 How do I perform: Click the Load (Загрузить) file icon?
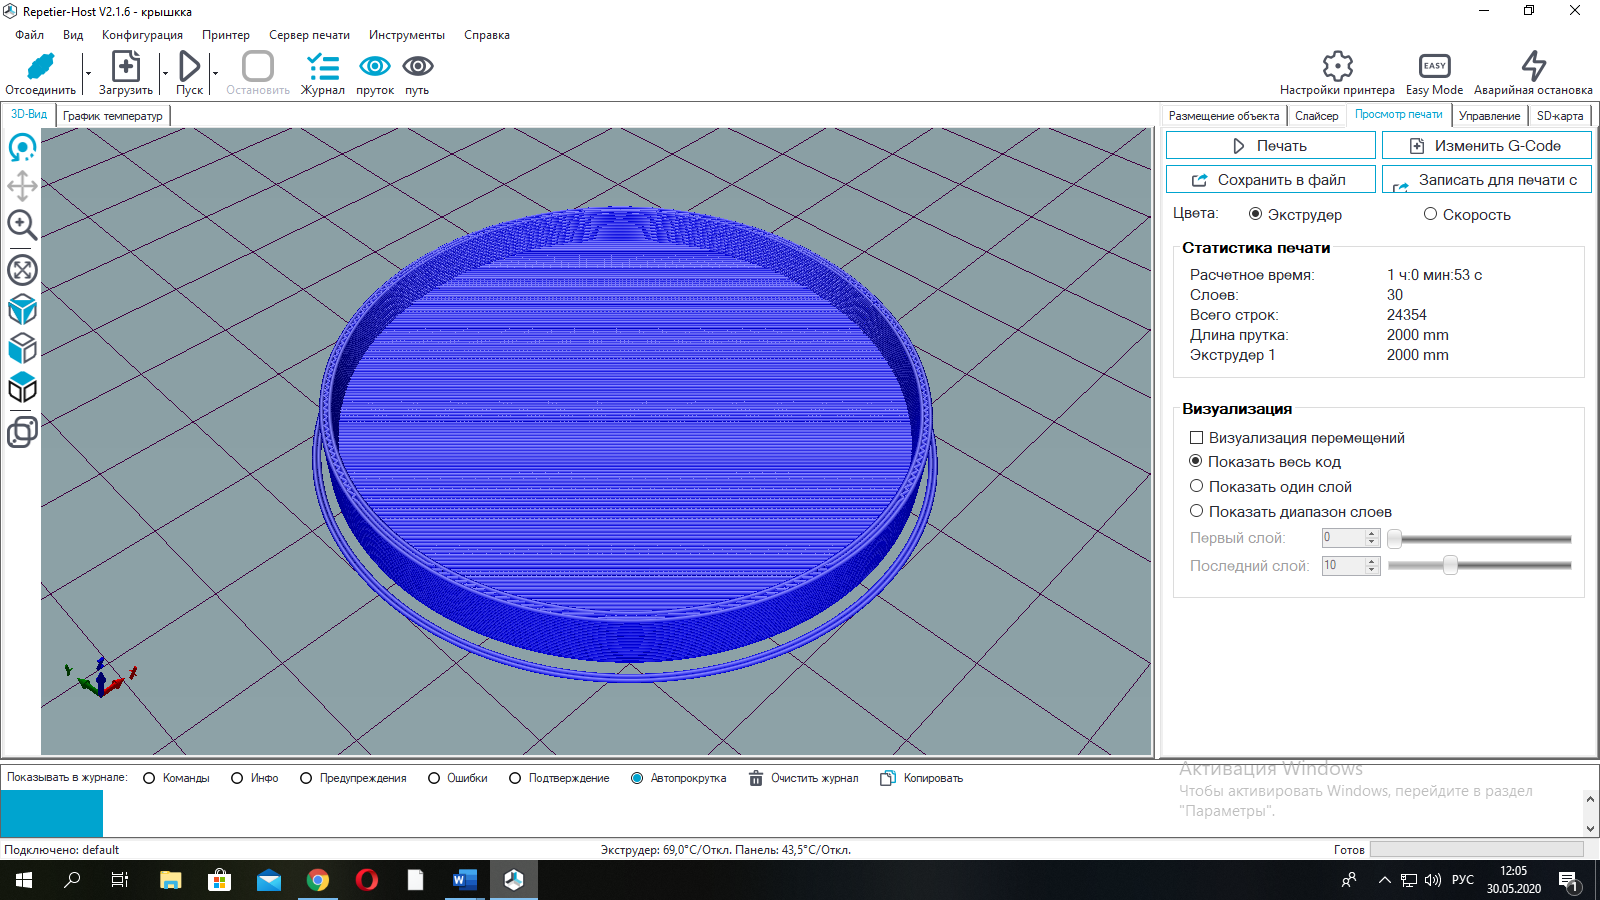pyautogui.click(x=126, y=67)
